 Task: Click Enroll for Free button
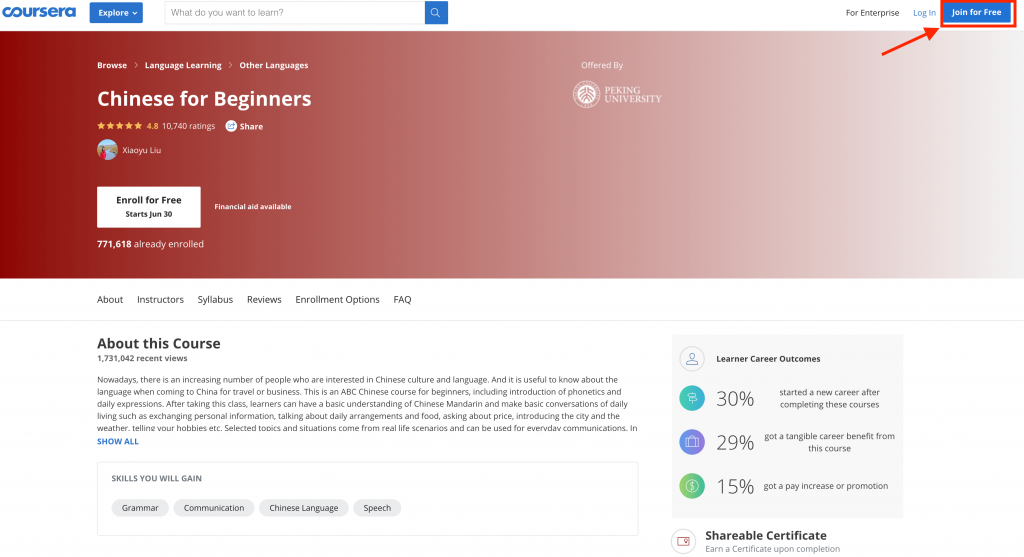tap(149, 207)
